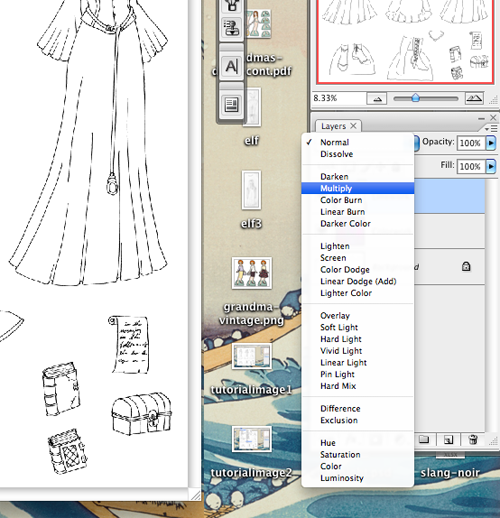
Task: Choose Screen blend mode
Action: coord(357,258)
